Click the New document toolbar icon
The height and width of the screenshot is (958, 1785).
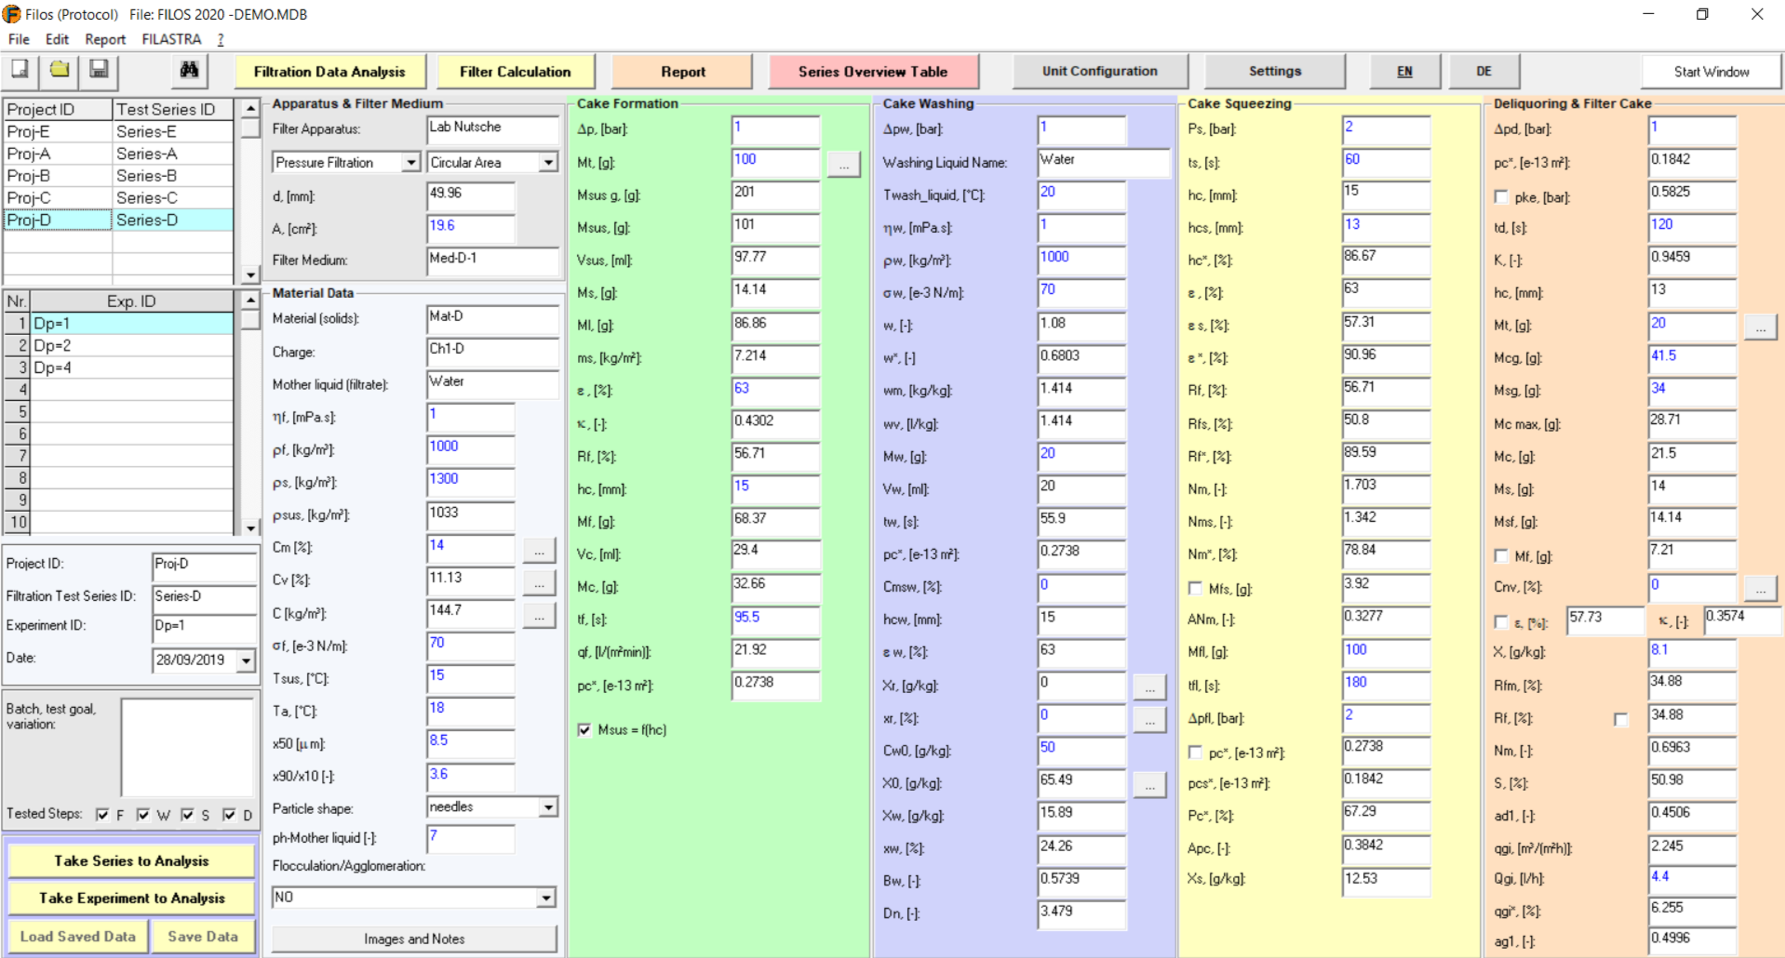tap(20, 70)
